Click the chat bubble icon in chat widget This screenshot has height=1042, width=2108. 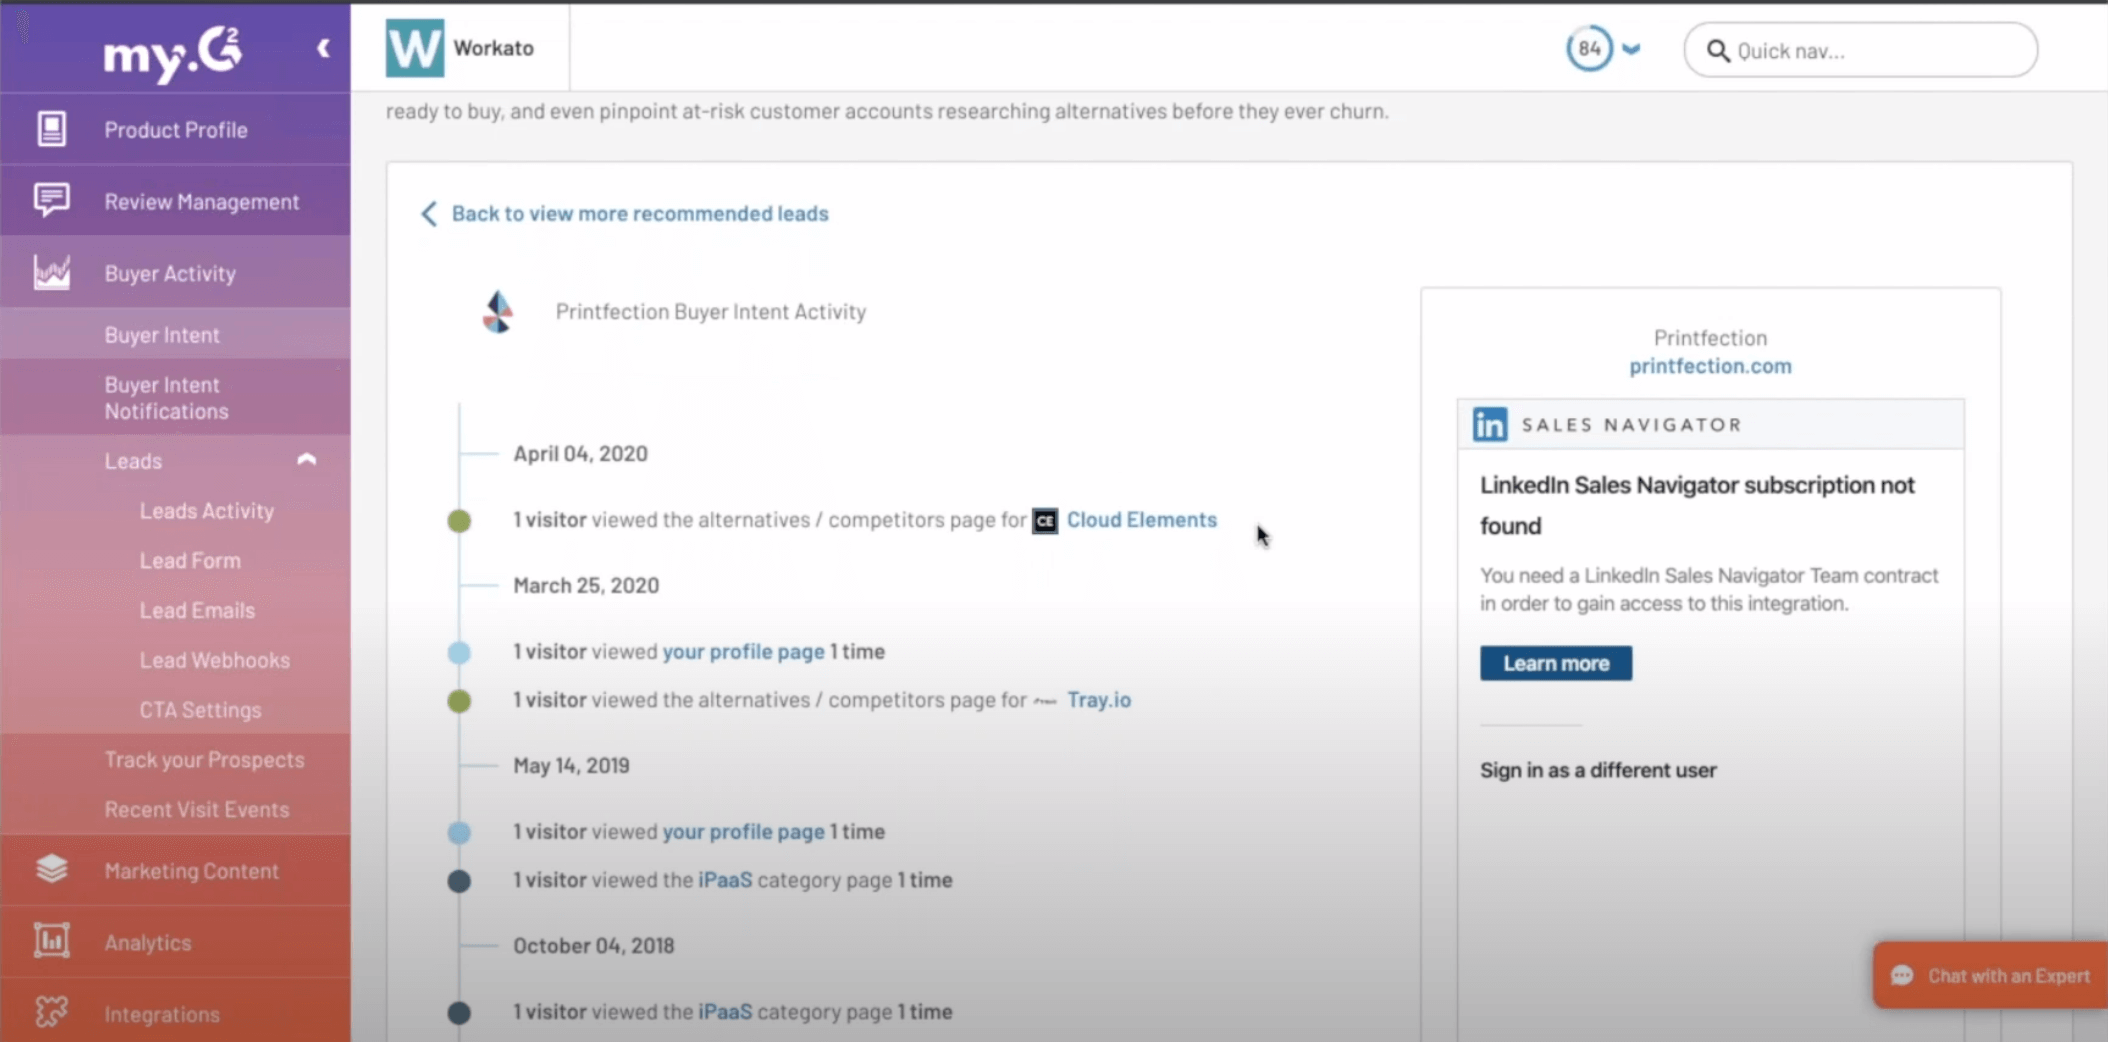[1902, 975]
